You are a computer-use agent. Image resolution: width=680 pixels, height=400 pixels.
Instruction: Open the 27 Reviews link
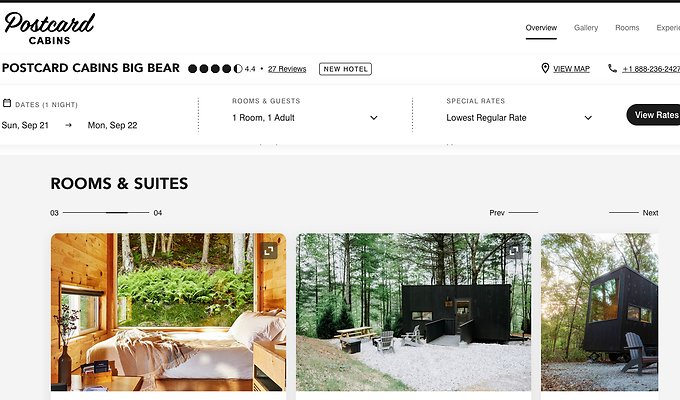287,69
